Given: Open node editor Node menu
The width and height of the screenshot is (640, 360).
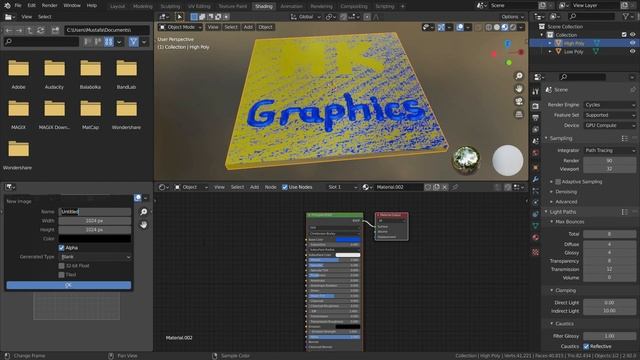Looking at the screenshot, I should point(270,187).
